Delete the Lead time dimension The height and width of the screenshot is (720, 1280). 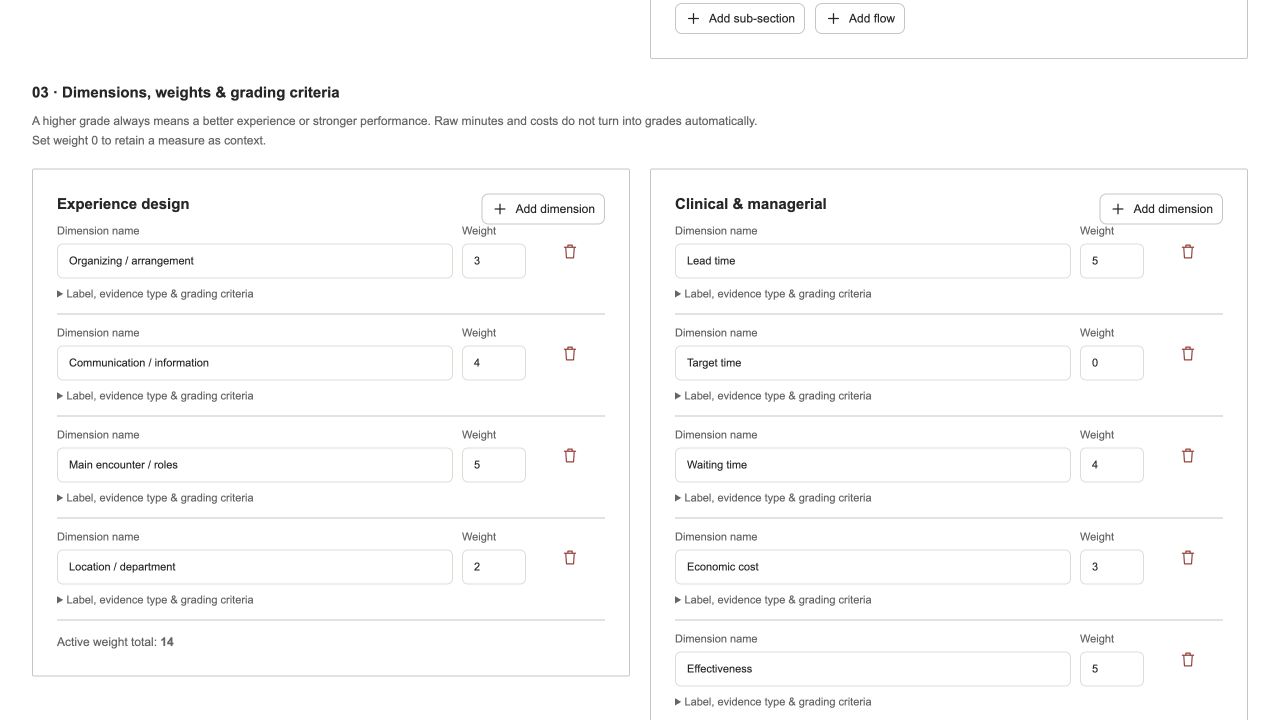(1188, 252)
